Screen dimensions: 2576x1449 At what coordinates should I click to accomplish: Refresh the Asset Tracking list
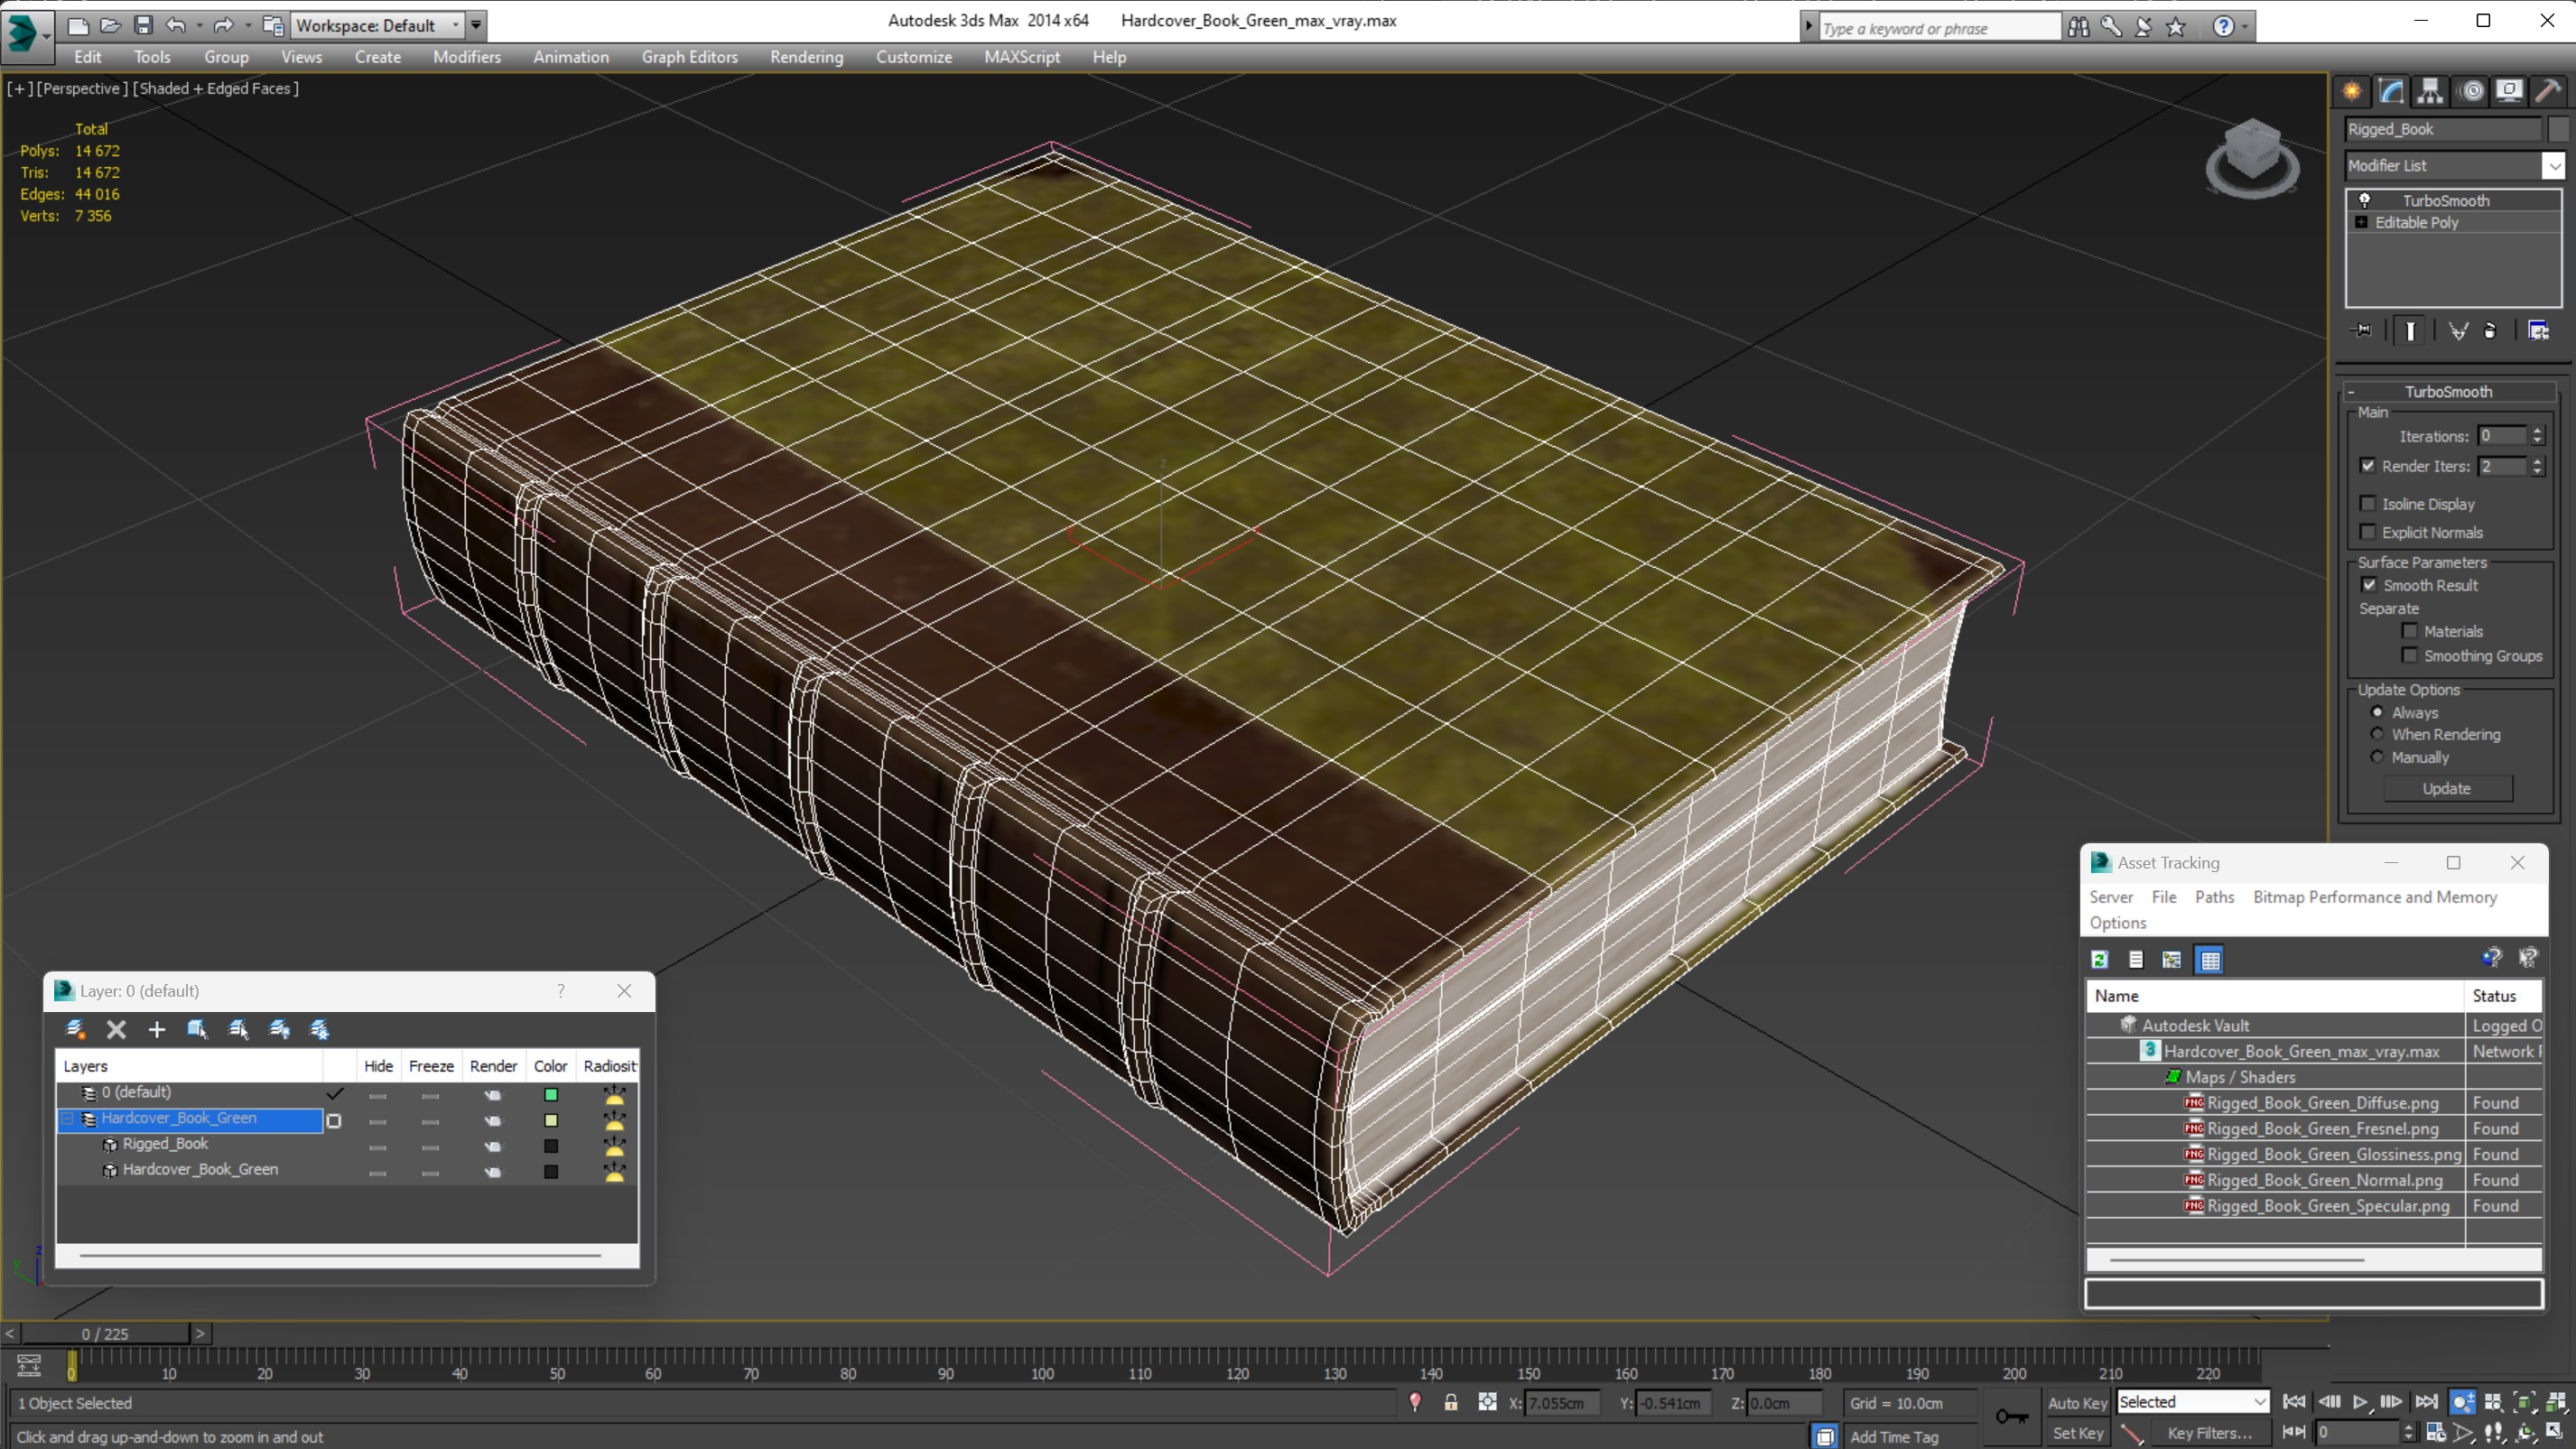click(2100, 960)
